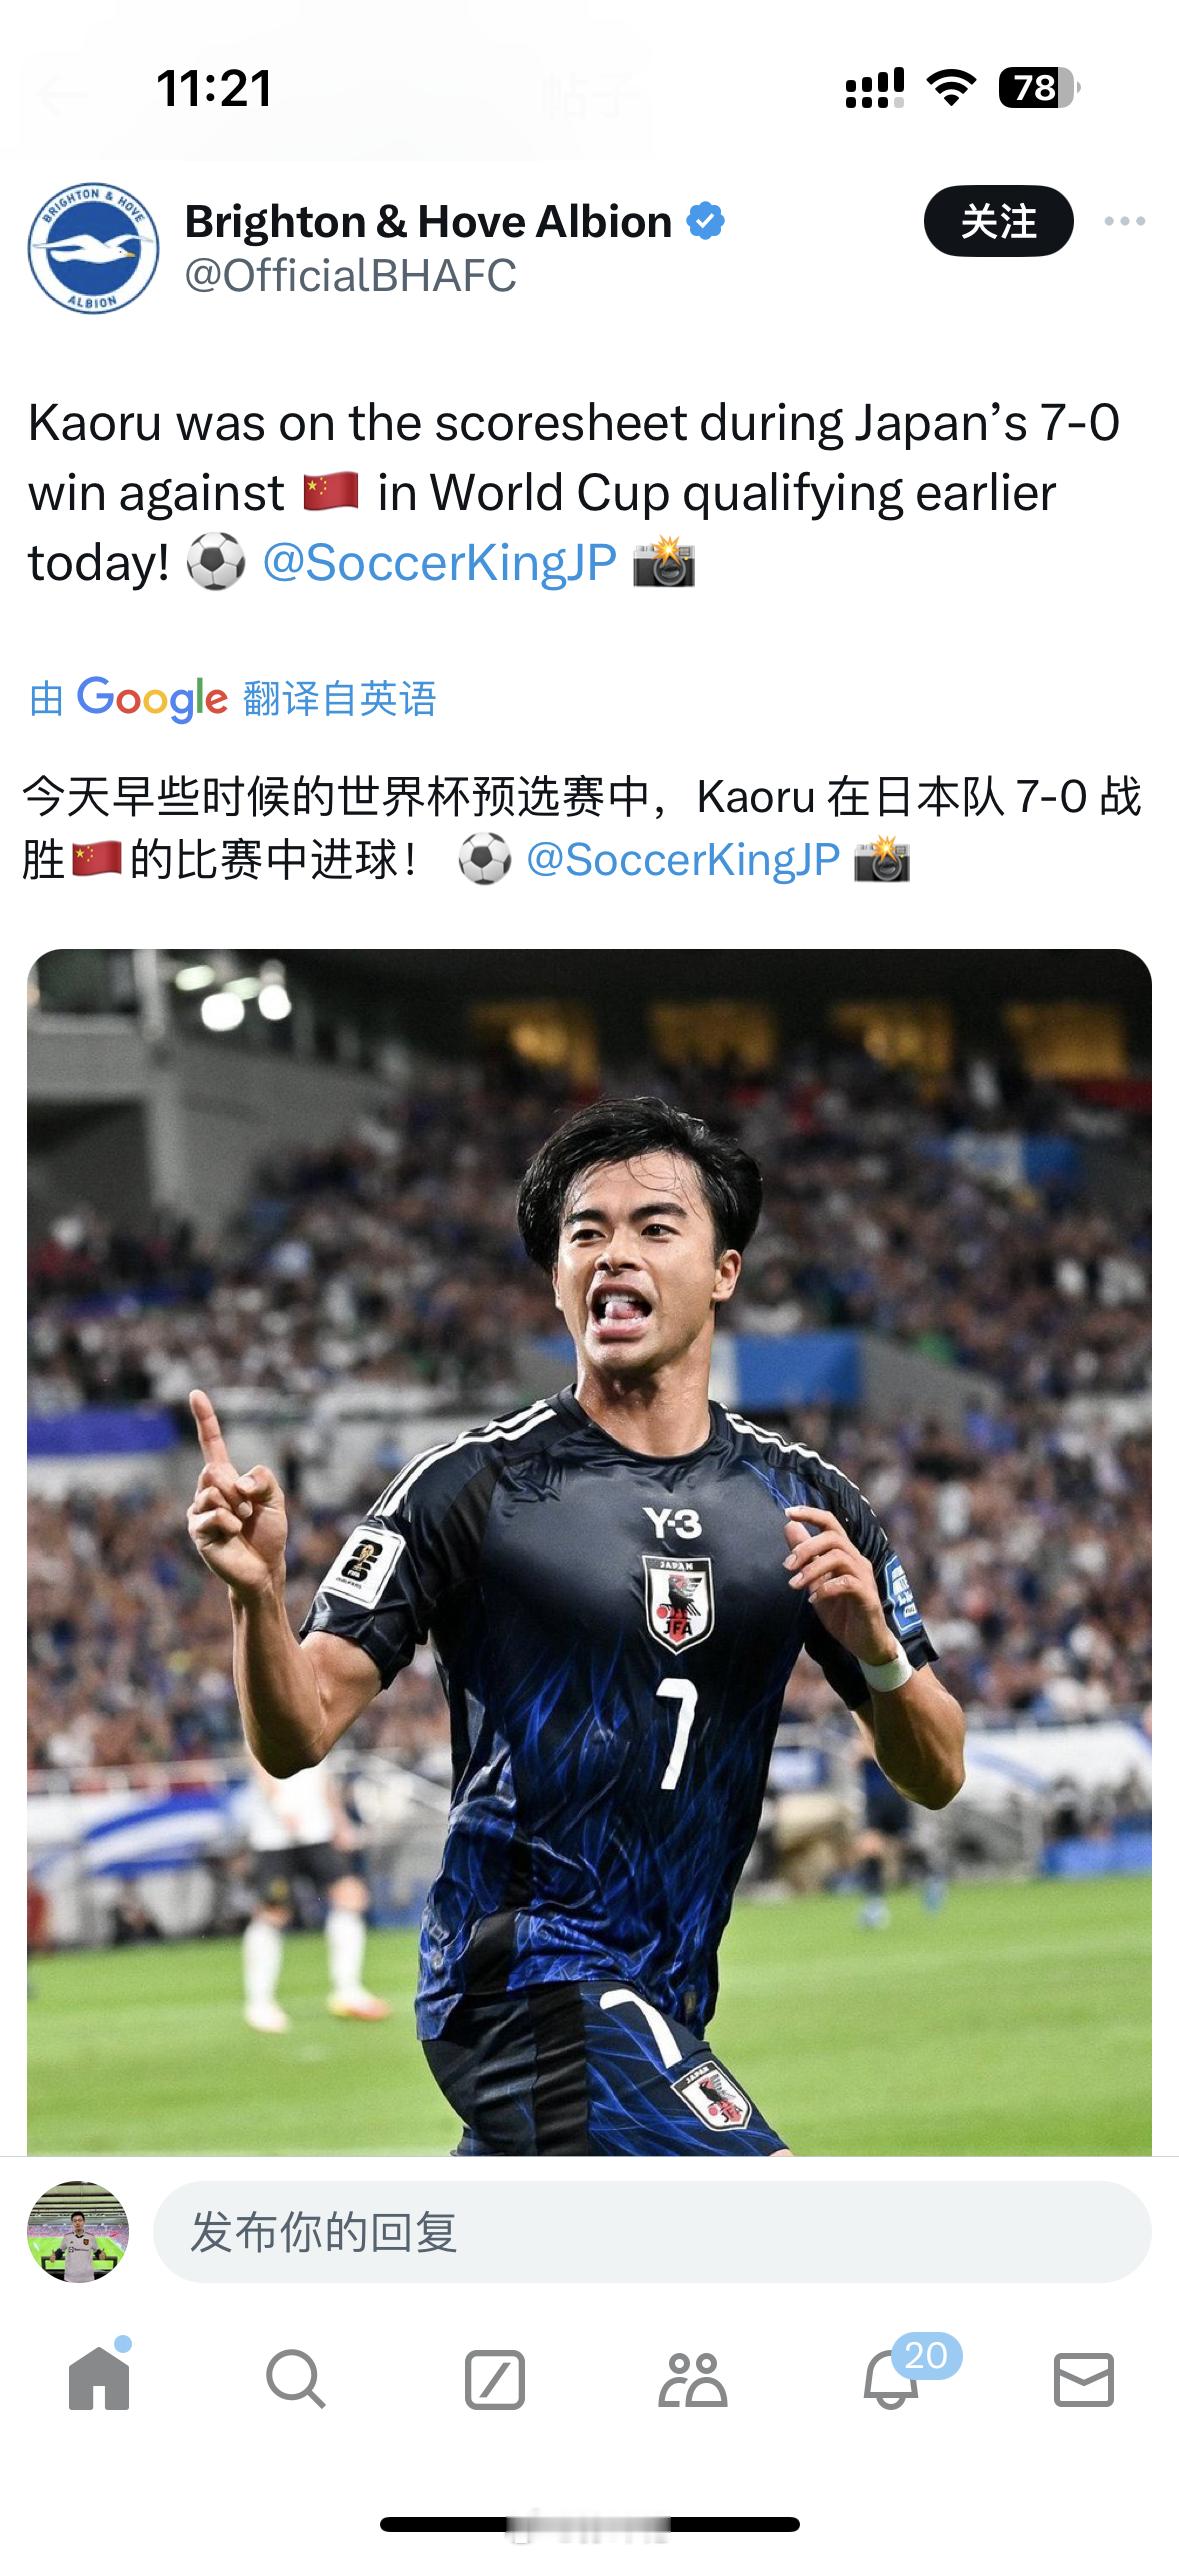Tap the blue verified badge icon
1179x2556 pixels.
coord(705,221)
